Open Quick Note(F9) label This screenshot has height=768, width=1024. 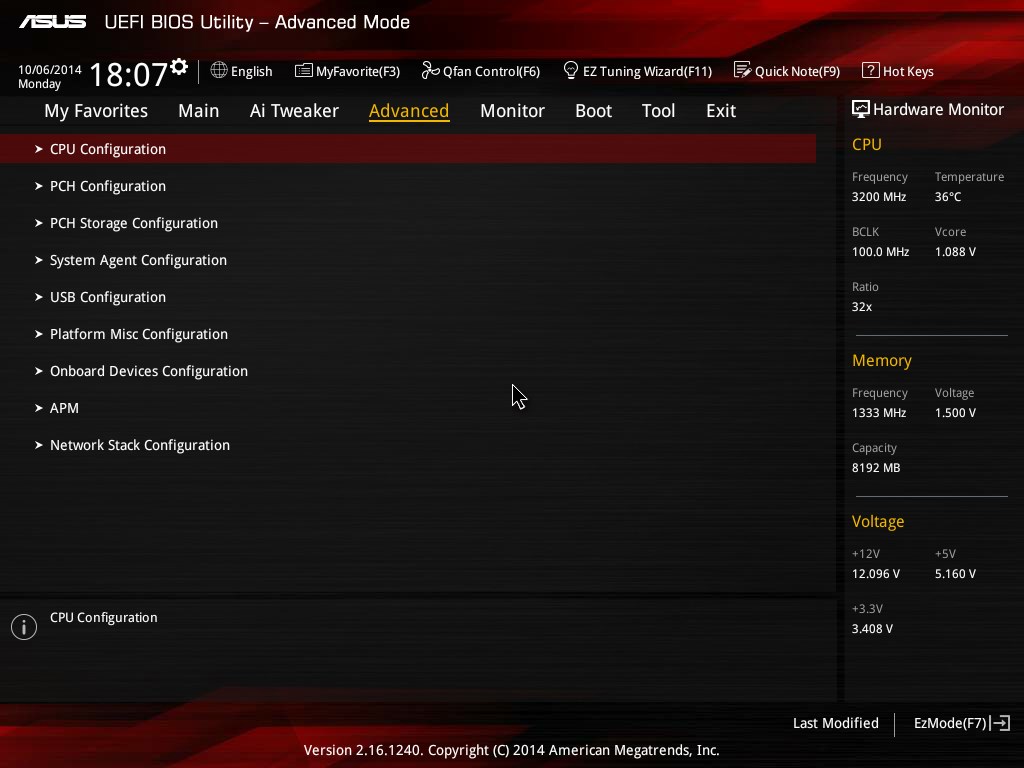pyautogui.click(x=797, y=71)
